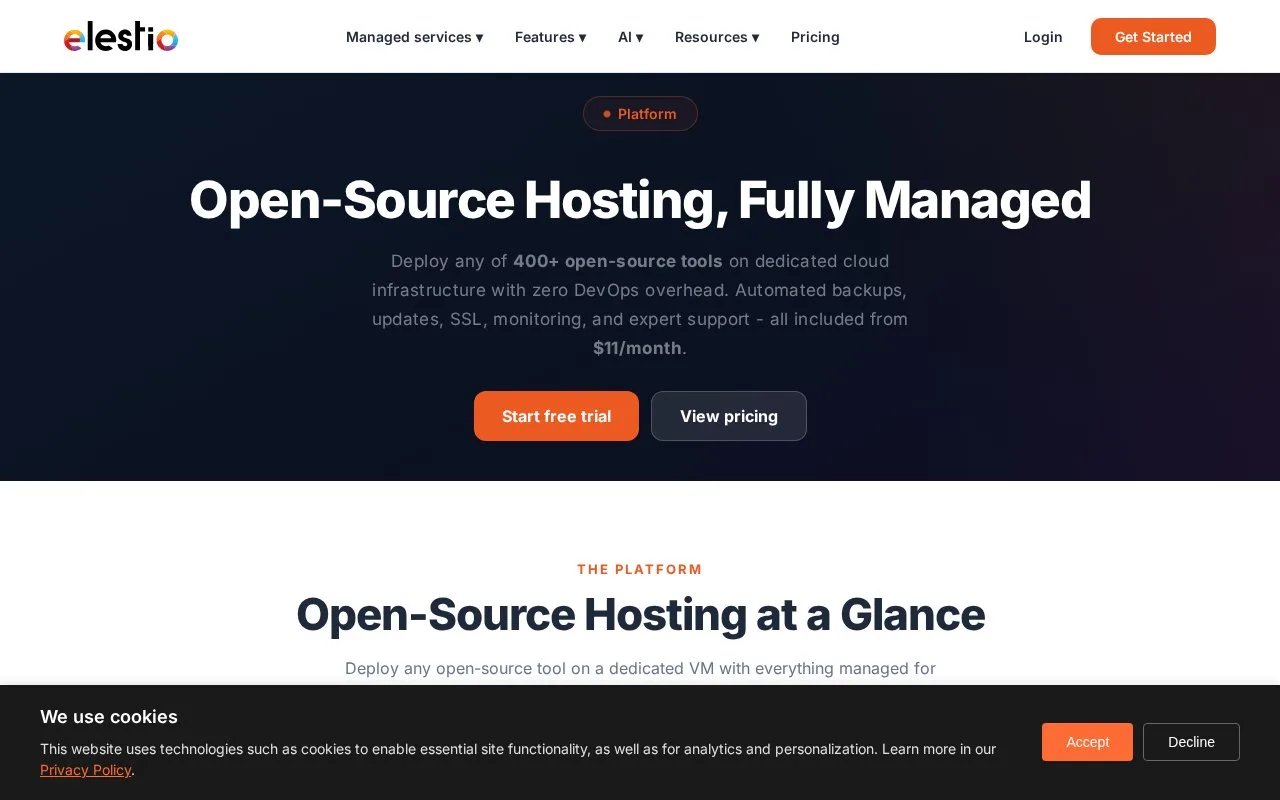The height and width of the screenshot is (800, 1280).
Task: Click the Platform badge
Action: point(640,114)
